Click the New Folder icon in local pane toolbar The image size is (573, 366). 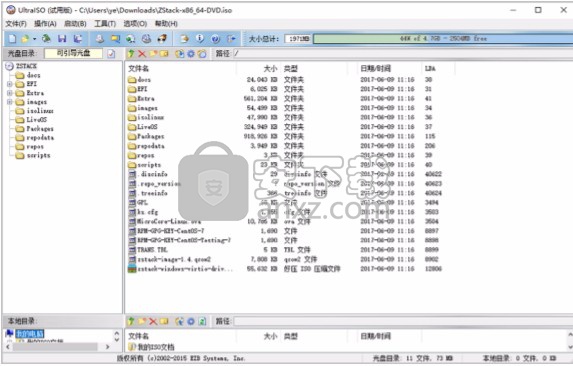click(142, 321)
